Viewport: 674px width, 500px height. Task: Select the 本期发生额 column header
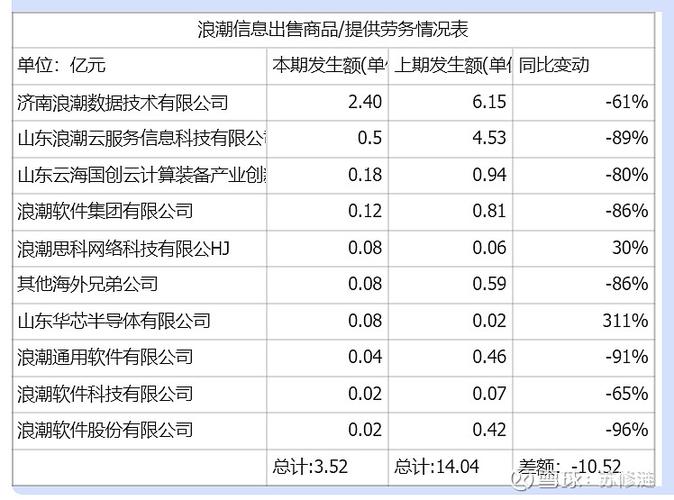click(329, 65)
